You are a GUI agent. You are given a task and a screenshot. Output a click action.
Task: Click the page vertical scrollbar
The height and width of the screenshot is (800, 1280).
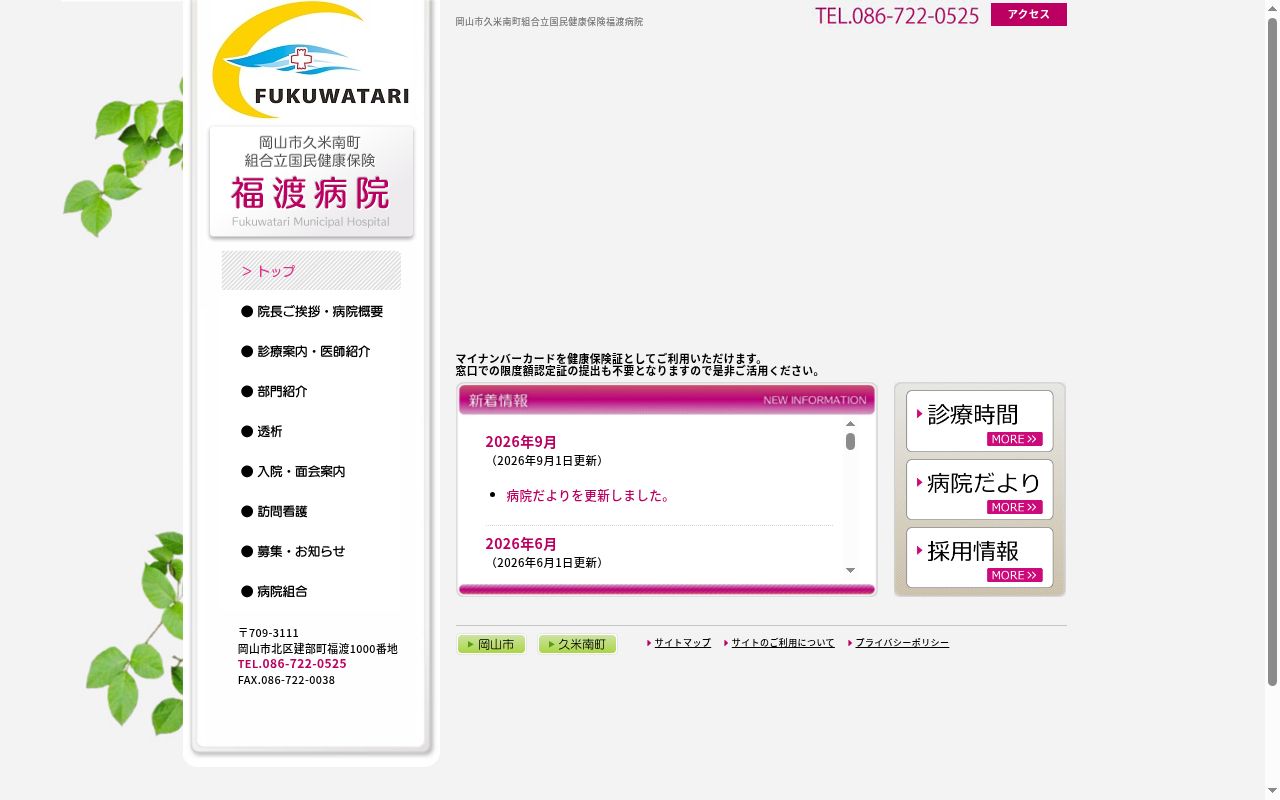pyautogui.click(x=1272, y=352)
